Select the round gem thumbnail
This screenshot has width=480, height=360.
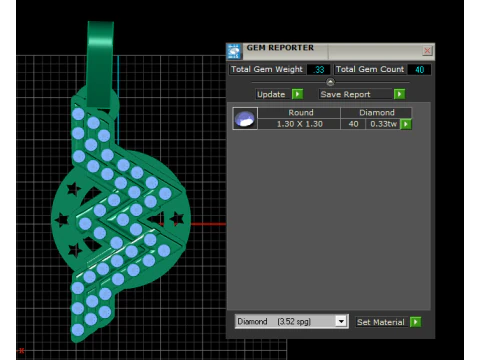click(x=245, y=119)
